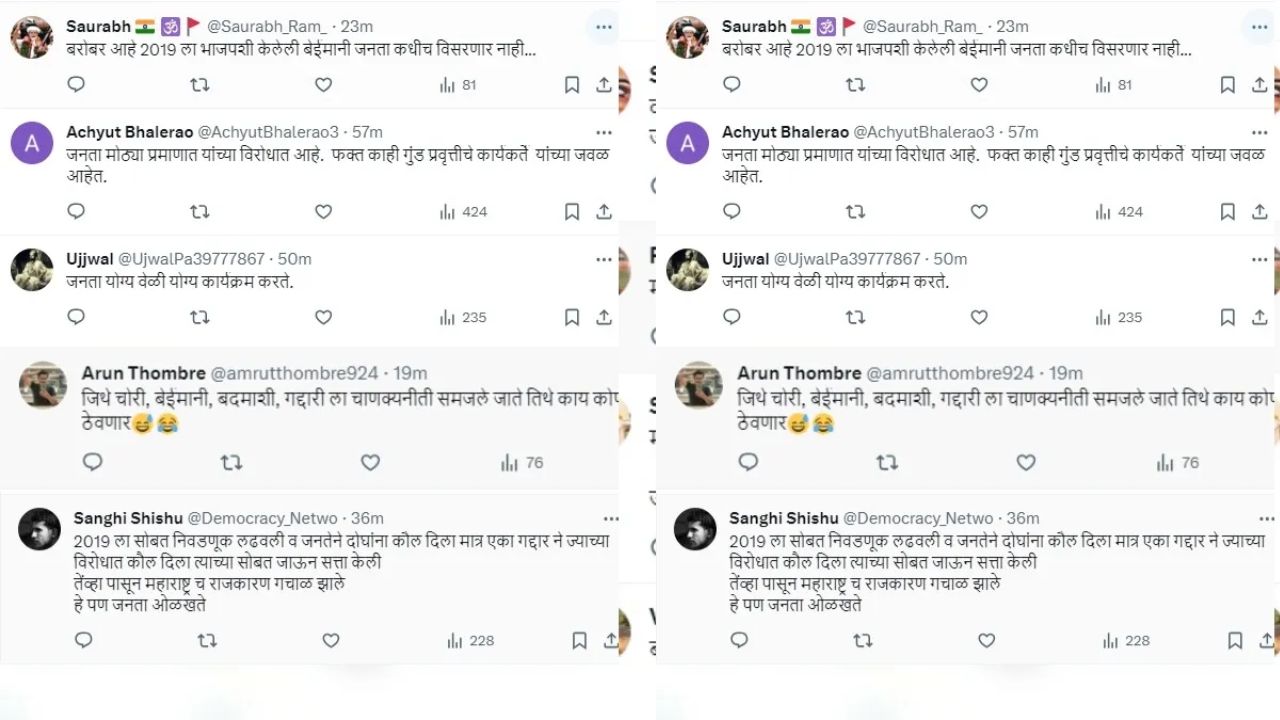This screenshot has height=720, width=1280.
Task: Click Sanghi Shishu's profile picture in left panel
Action: point(40,529)
